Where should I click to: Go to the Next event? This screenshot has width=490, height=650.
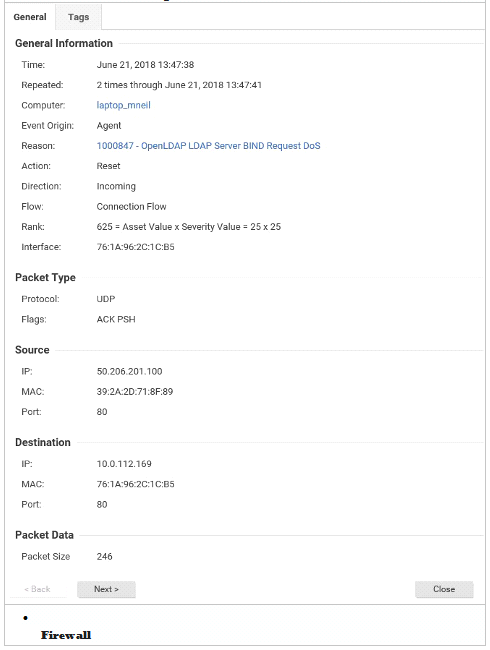(106, 589)
